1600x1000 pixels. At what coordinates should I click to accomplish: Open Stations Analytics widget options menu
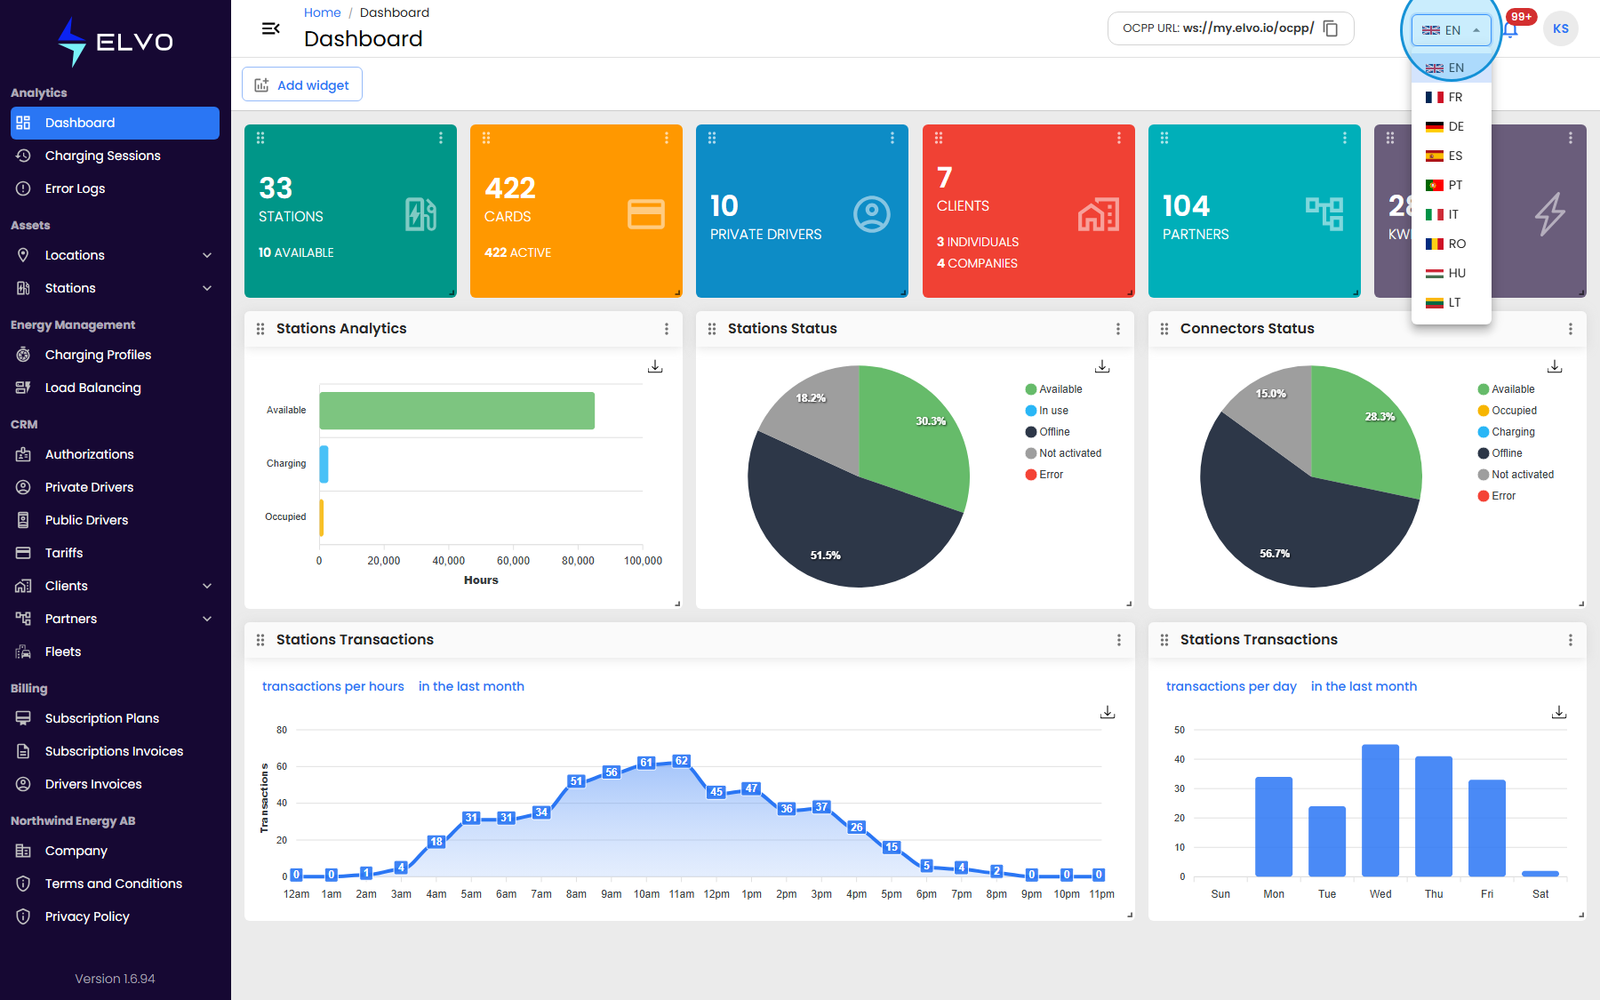click(667, 329)
